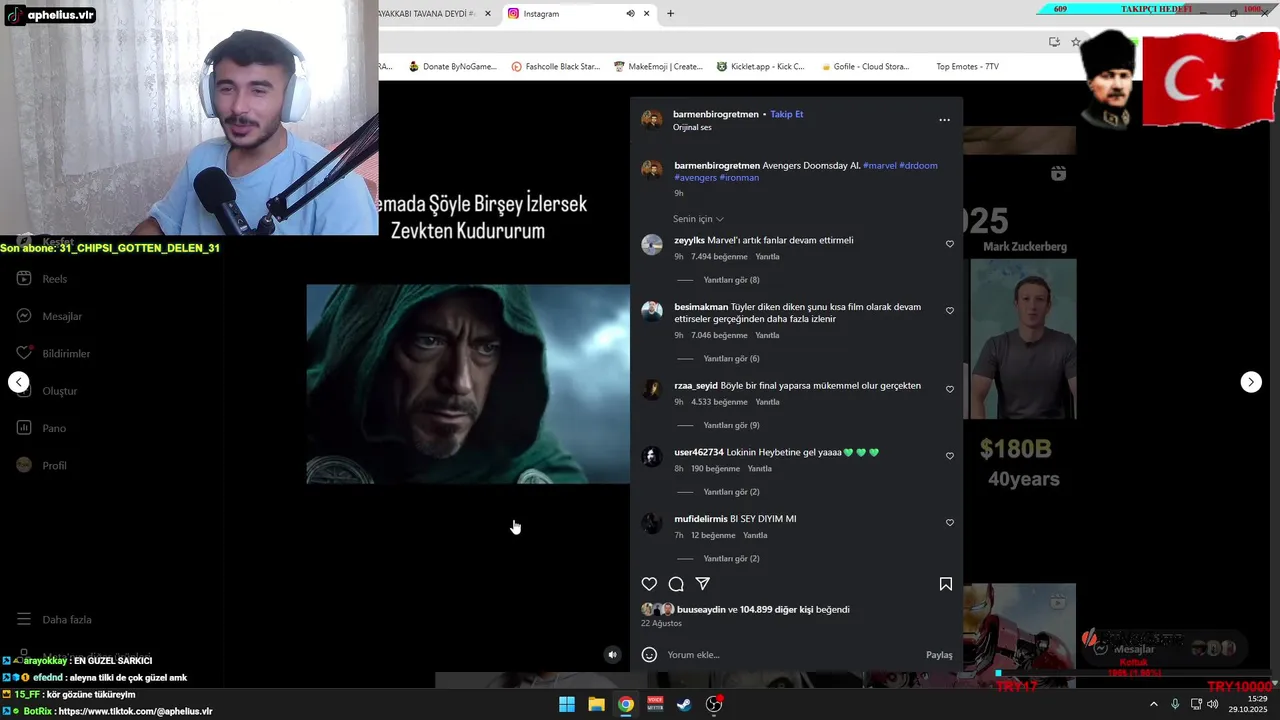The image size is (1280, 720).
Task: Mute the reel video sound
Action: (x=613, y=655)
